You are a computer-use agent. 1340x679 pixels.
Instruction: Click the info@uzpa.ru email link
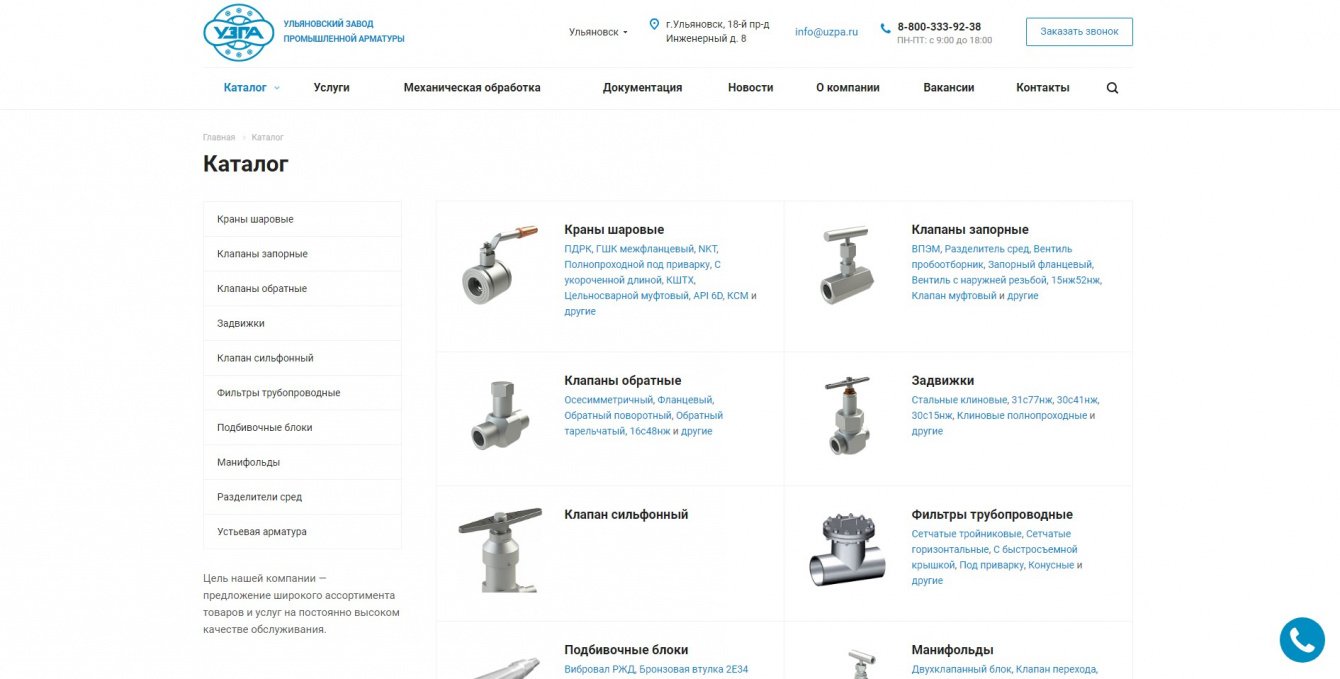826,32
